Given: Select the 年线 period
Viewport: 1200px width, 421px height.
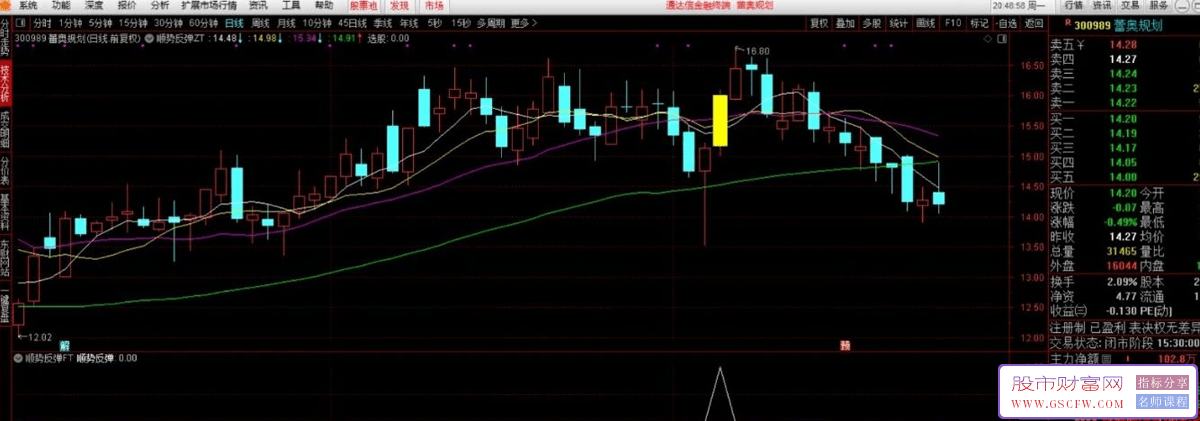Looking at the screenshot, I should coord(409,21).
